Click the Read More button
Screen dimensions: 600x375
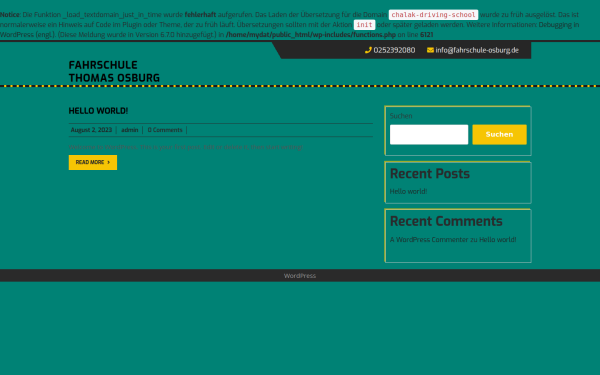[93, 162]
